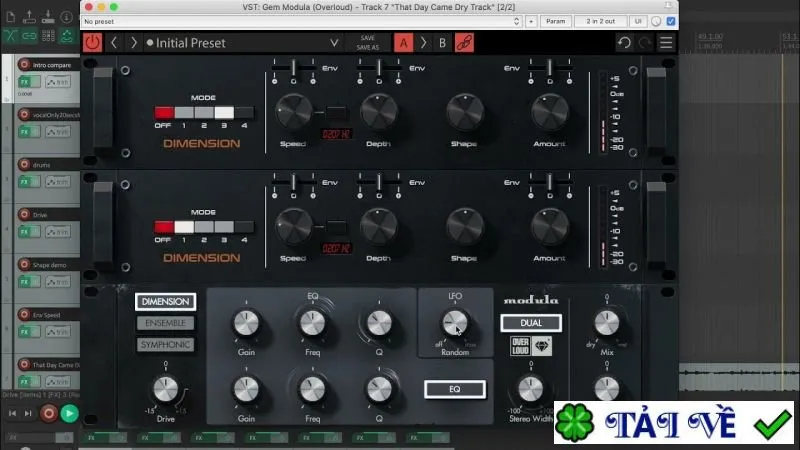Click the undo arrow icon
800x450 pixels.
point(624,43)
